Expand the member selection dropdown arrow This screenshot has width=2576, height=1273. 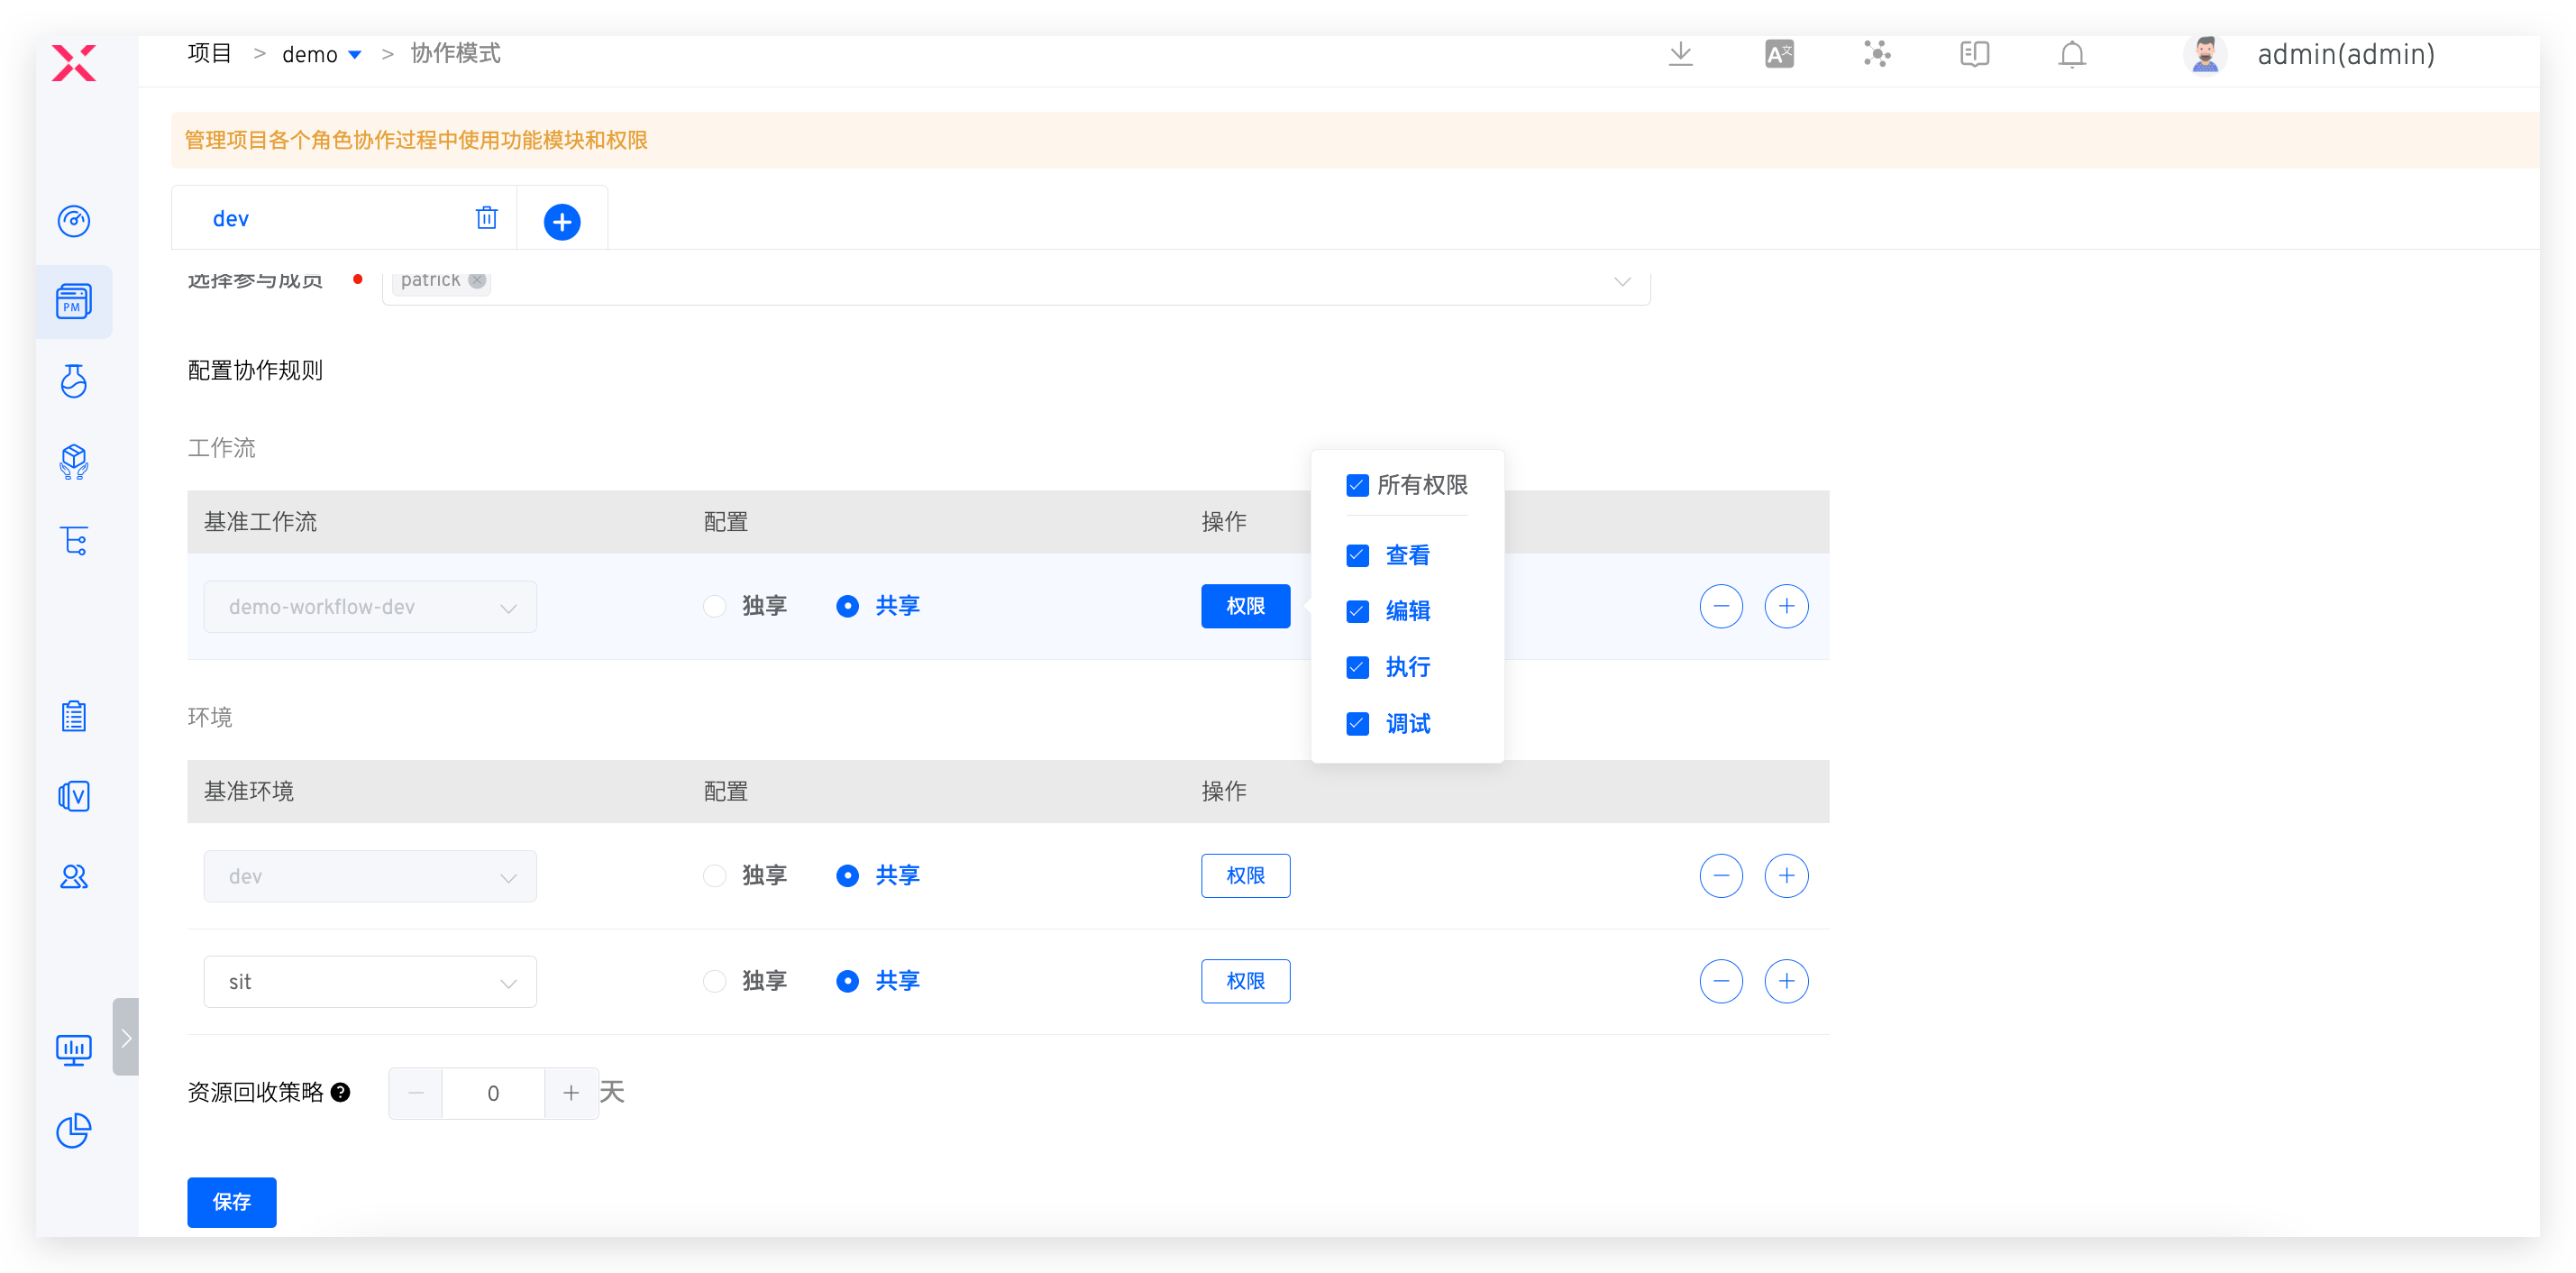[x=1622, y=282]
